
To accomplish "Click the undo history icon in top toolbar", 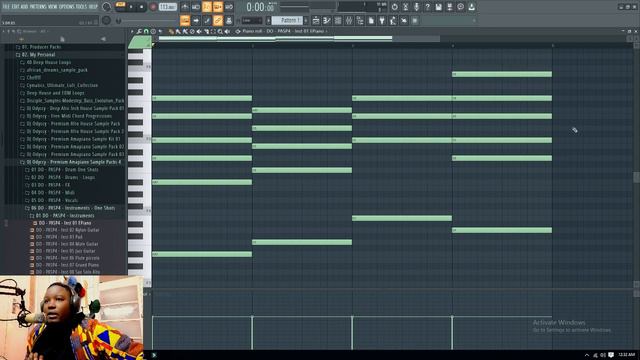I will 395,7.
